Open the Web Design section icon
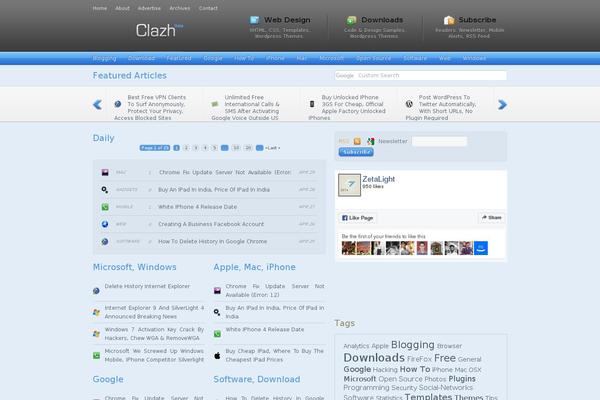The height and width of the screenshot is (400, 600). pyautogui.click(x=254, y=20)
